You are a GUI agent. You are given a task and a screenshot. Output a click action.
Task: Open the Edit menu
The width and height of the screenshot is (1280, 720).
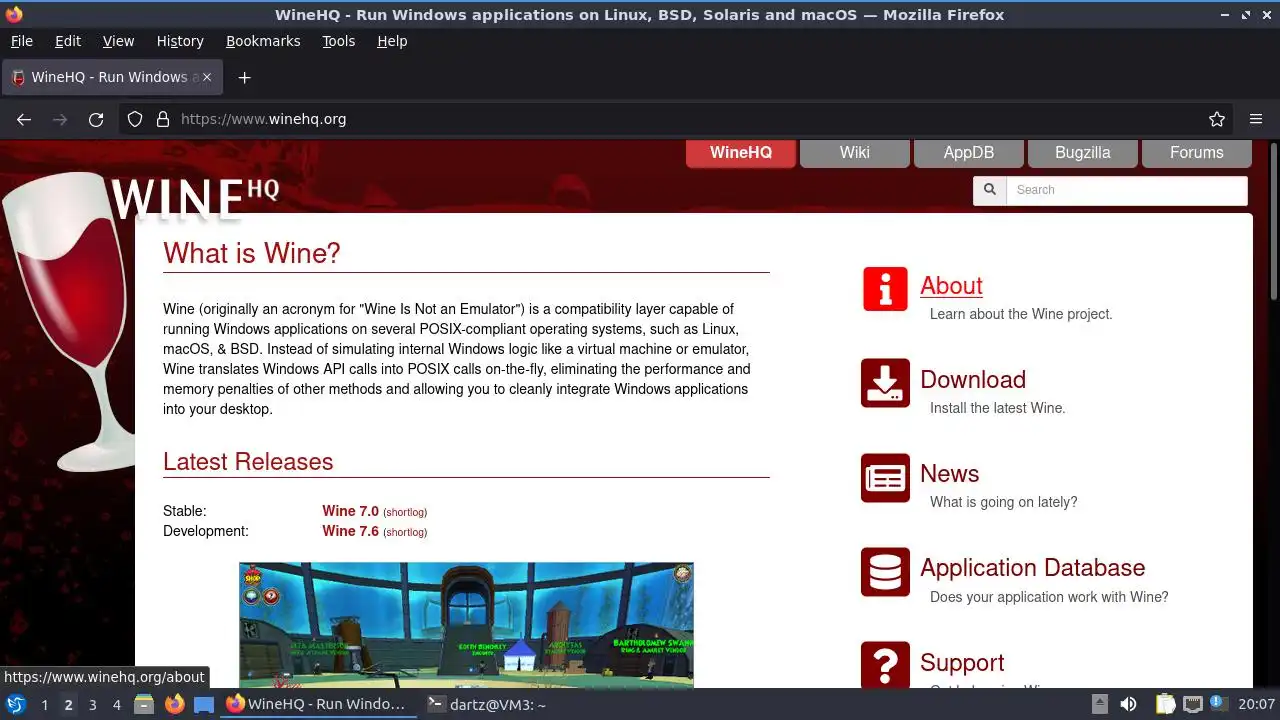68,41
